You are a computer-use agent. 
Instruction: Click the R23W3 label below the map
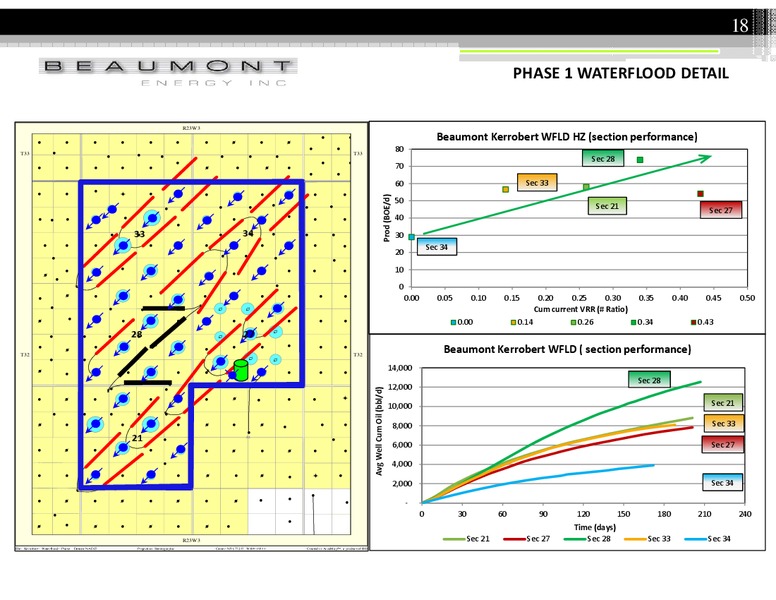tap(191, 540)
